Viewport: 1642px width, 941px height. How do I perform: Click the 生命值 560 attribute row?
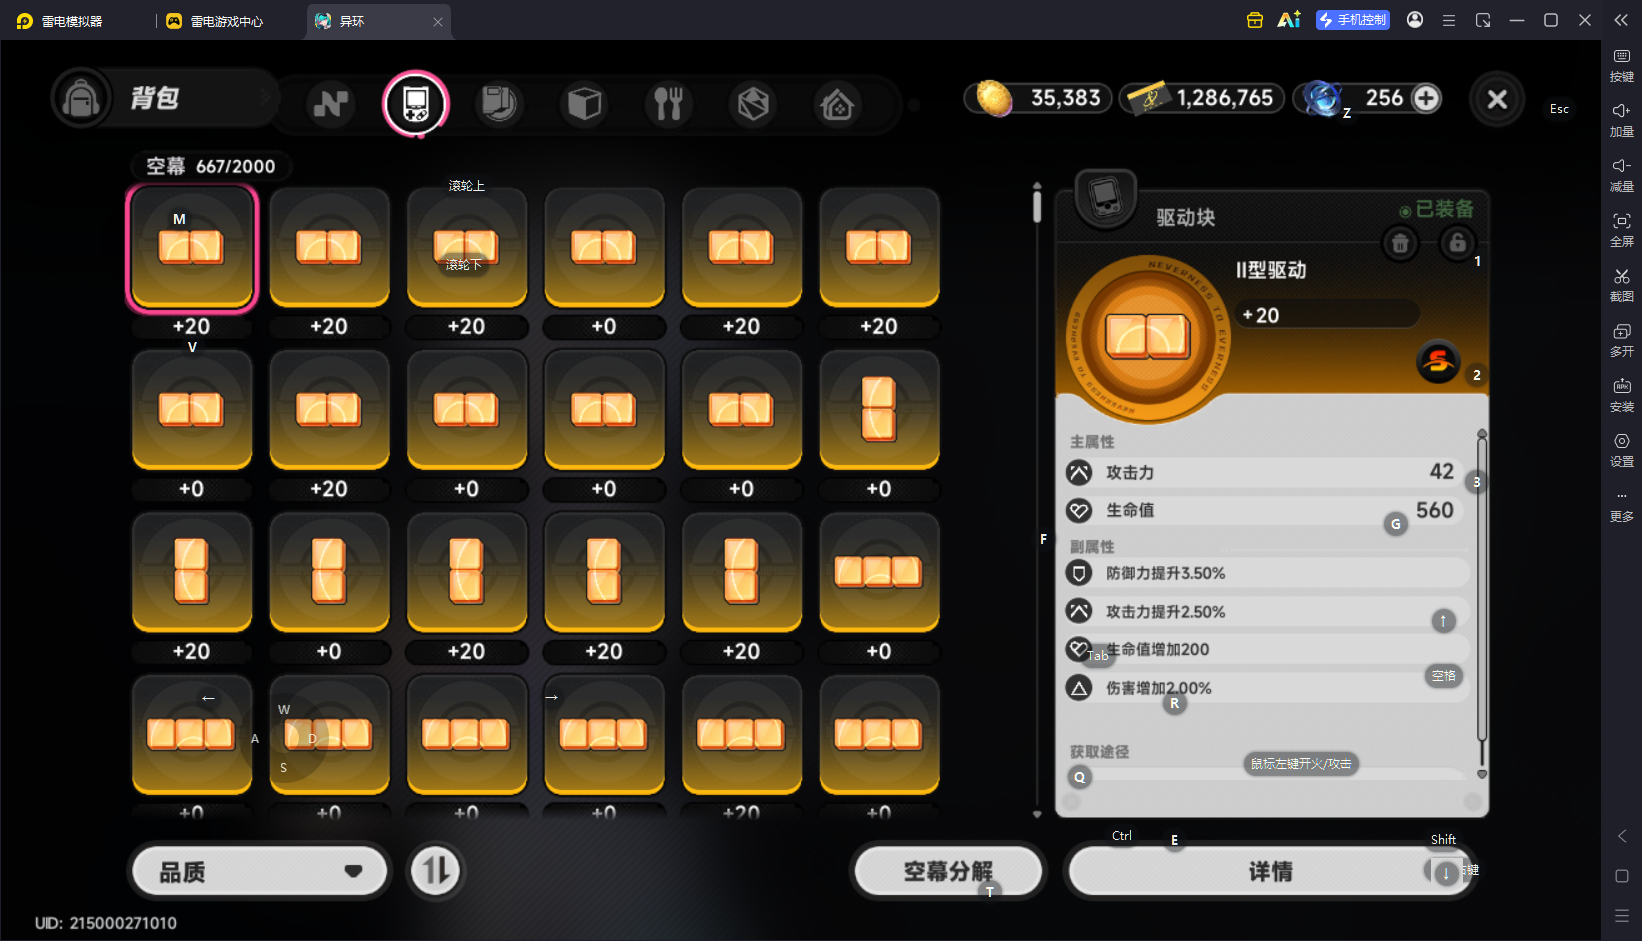[1265, 510]
